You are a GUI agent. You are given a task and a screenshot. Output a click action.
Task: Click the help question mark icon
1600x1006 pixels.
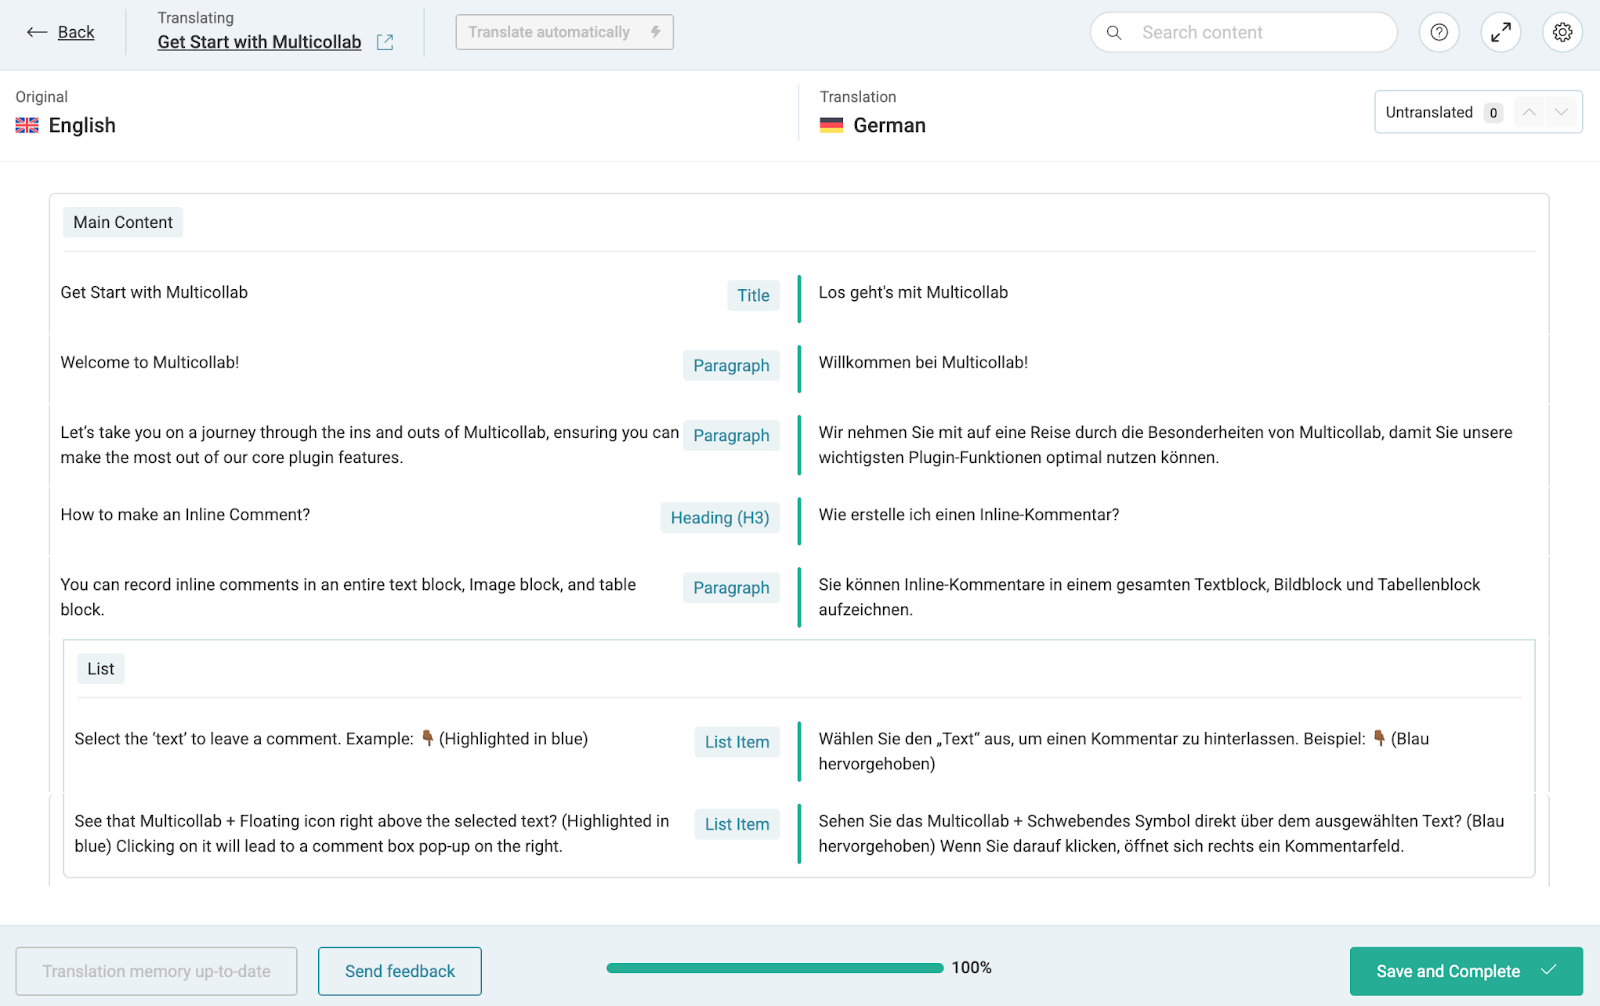1439,32
